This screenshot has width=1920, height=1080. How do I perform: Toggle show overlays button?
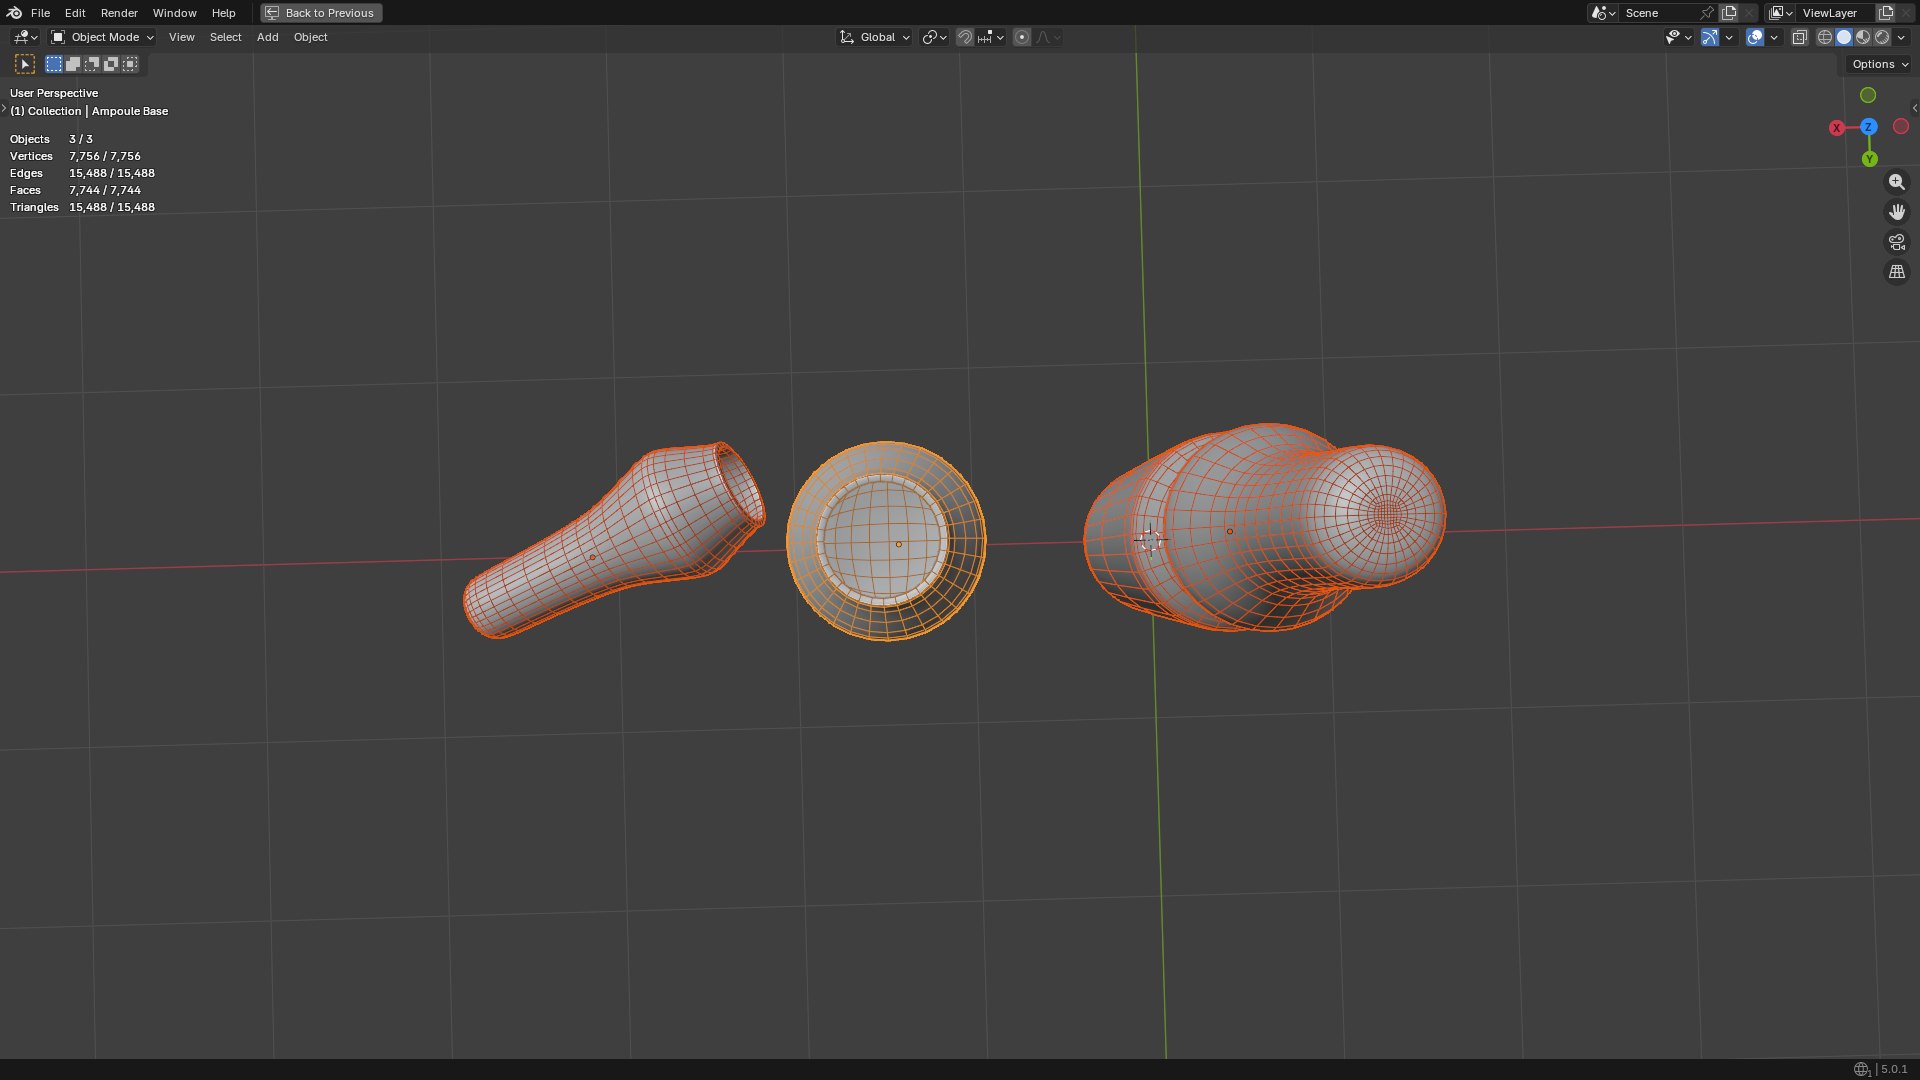1755,37
